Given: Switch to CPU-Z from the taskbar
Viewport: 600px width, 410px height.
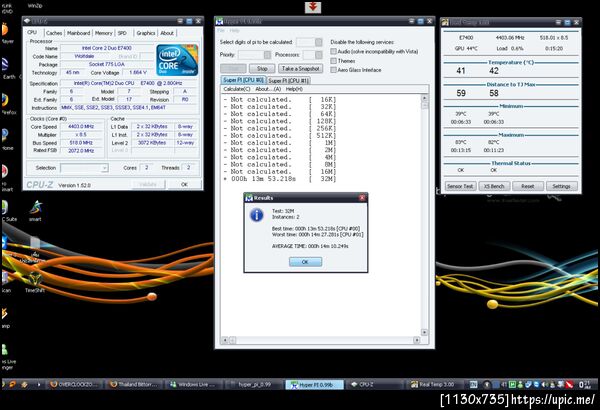Looking at the screenshot, I should [373, 384].
